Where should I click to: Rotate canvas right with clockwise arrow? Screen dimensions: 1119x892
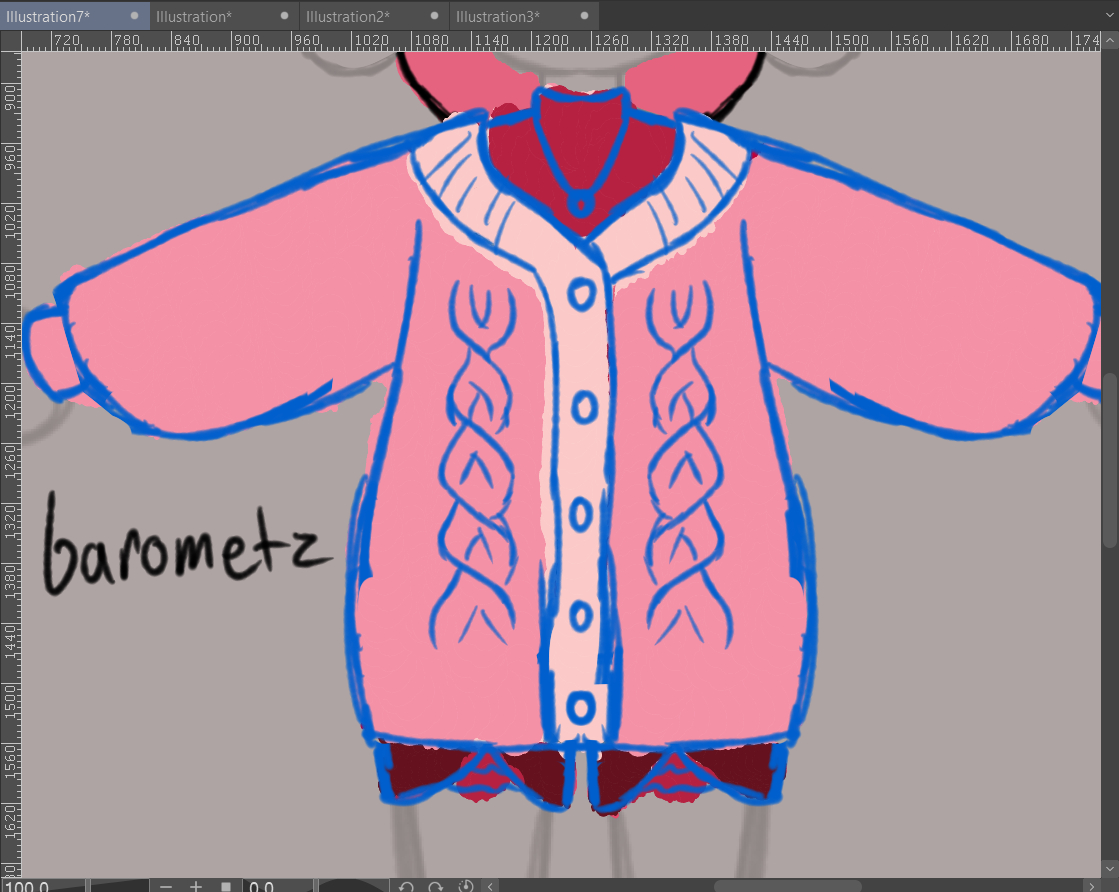436,886
